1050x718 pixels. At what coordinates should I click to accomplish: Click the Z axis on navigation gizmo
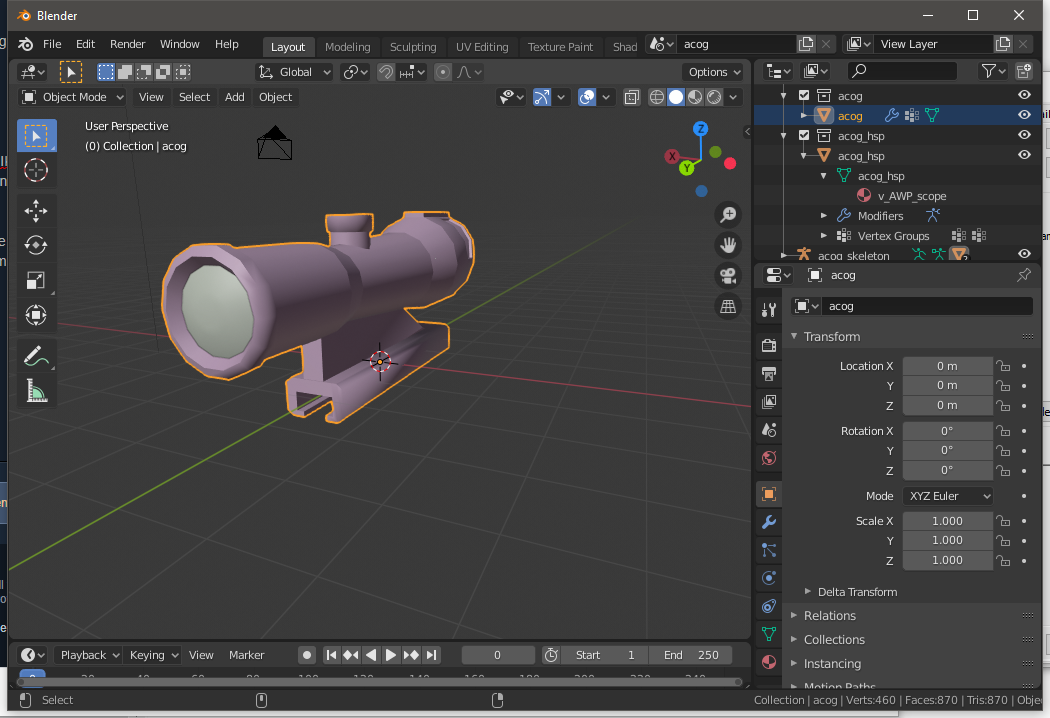point(701,129)
